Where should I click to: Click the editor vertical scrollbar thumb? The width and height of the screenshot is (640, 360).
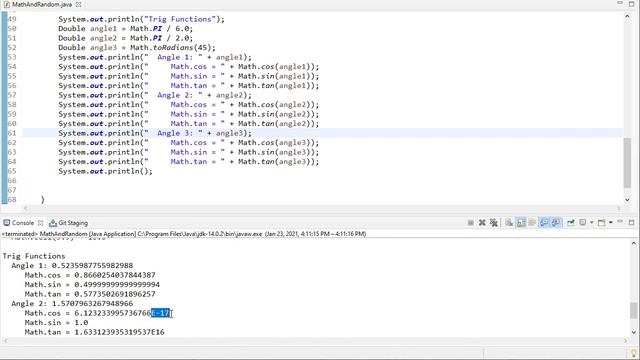point(627,163)
